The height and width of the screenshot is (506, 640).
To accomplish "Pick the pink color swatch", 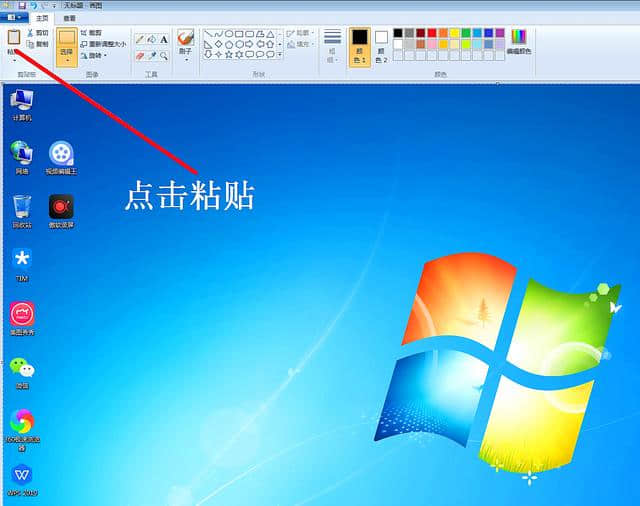I will point(432,44).
